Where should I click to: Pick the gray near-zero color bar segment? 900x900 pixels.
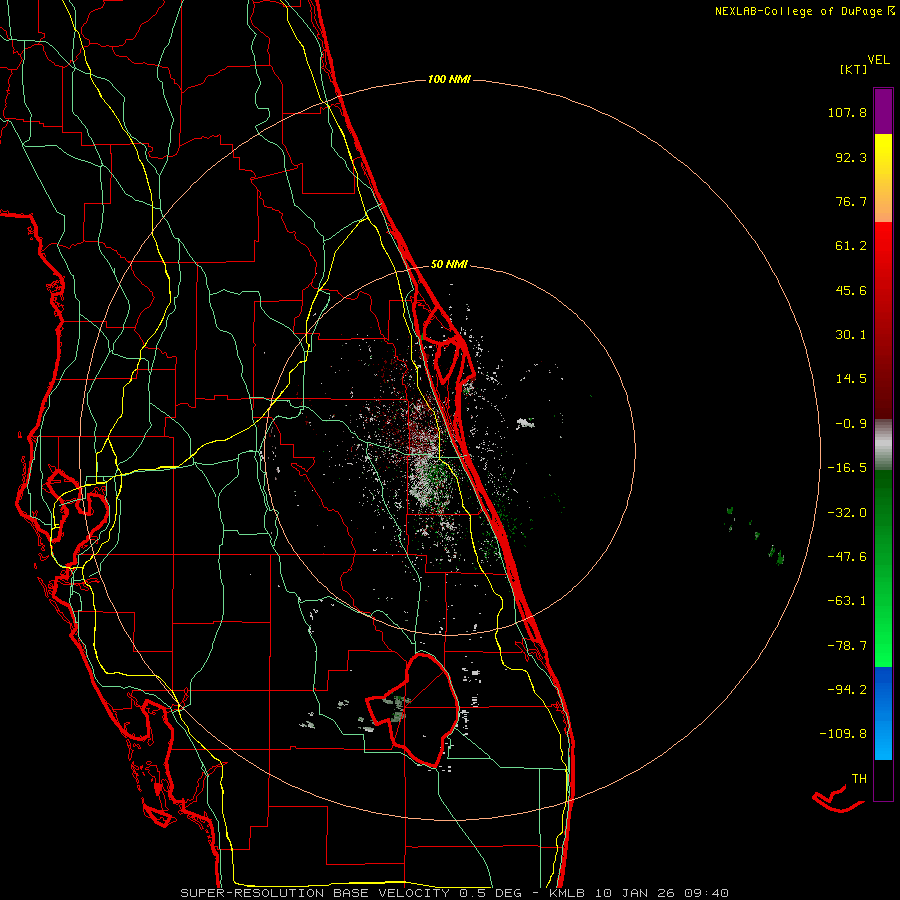[883, 445]
